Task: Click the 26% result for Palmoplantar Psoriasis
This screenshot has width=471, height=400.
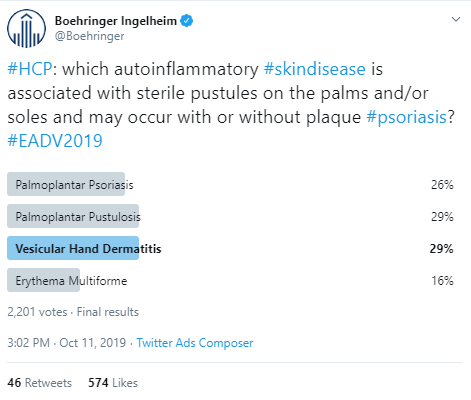Action: 442,184
